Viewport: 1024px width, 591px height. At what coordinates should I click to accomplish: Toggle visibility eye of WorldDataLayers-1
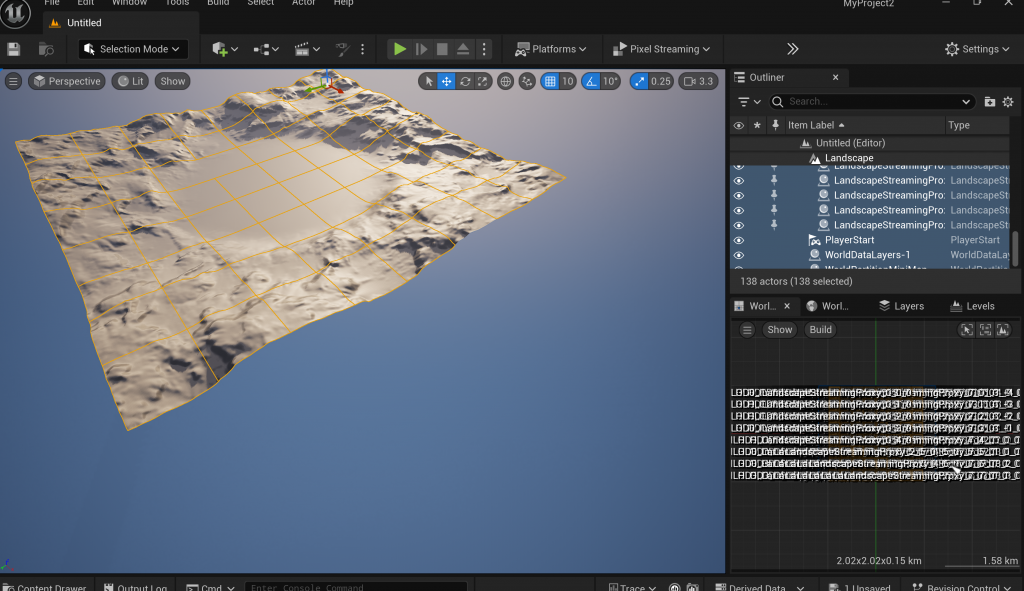pos(739,255)
